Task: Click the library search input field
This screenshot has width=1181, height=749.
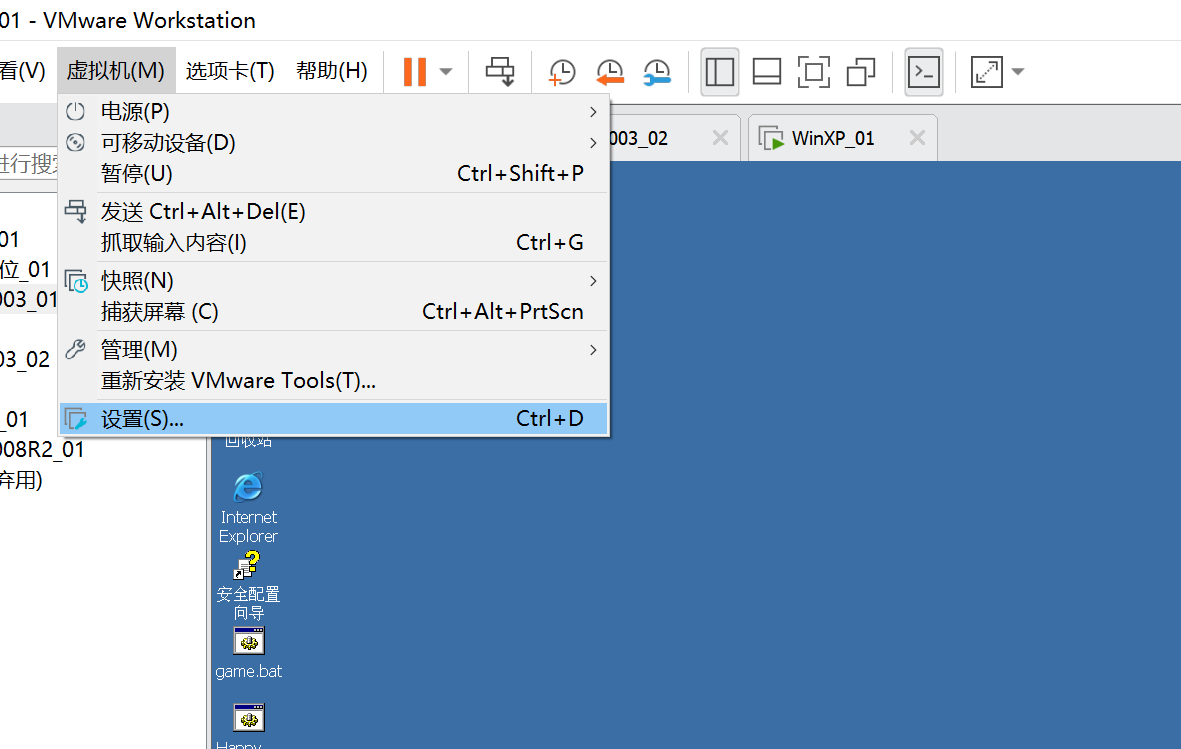Action: 29,164
